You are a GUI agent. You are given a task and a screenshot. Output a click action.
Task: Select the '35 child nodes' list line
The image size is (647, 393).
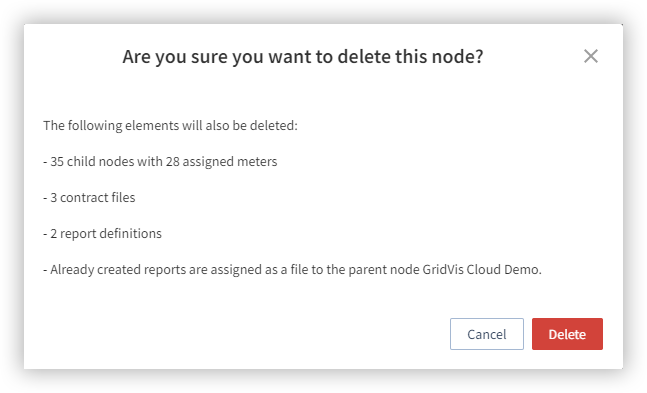[160, 161]
